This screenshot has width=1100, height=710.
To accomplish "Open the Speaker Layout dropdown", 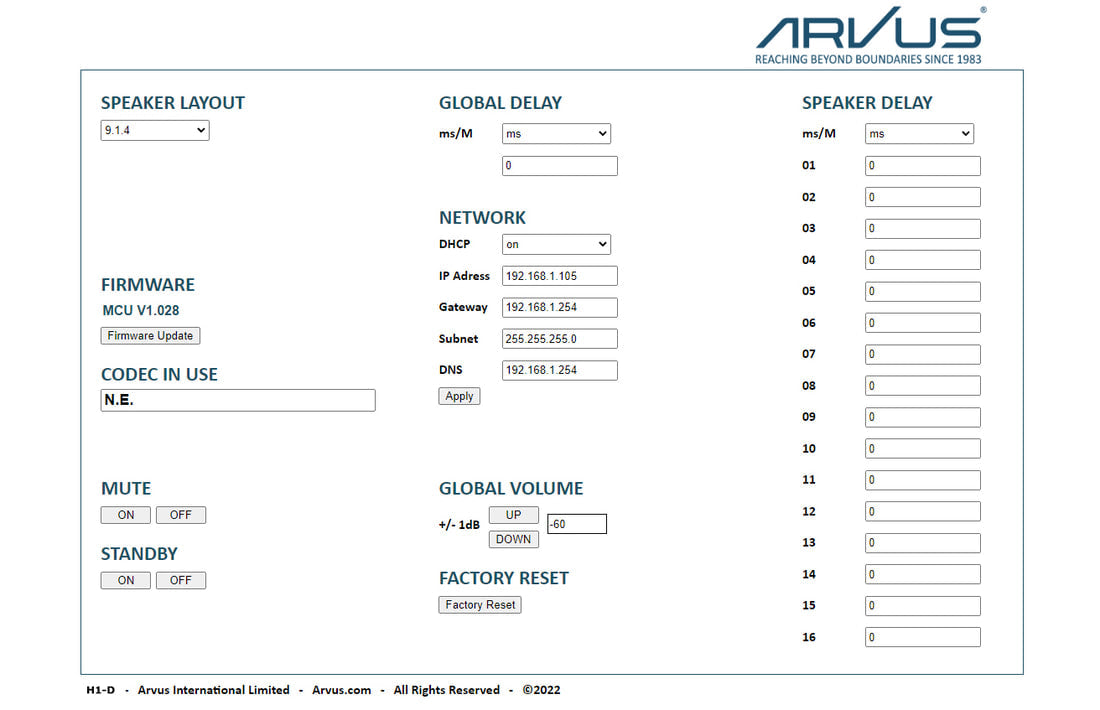I will point(154,130).
